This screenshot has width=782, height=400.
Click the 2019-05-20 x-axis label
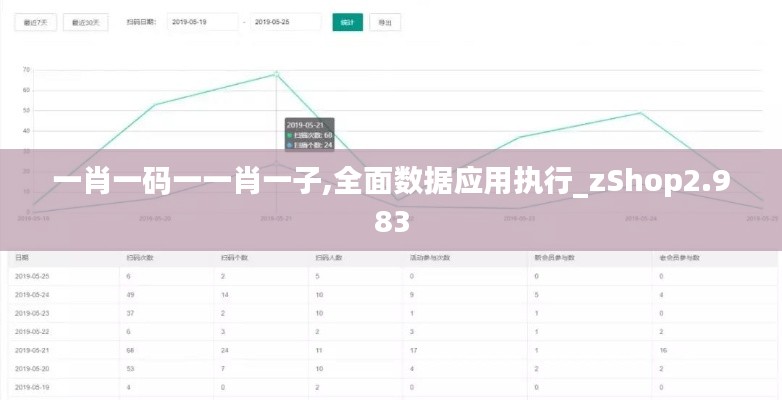point(155,218)
